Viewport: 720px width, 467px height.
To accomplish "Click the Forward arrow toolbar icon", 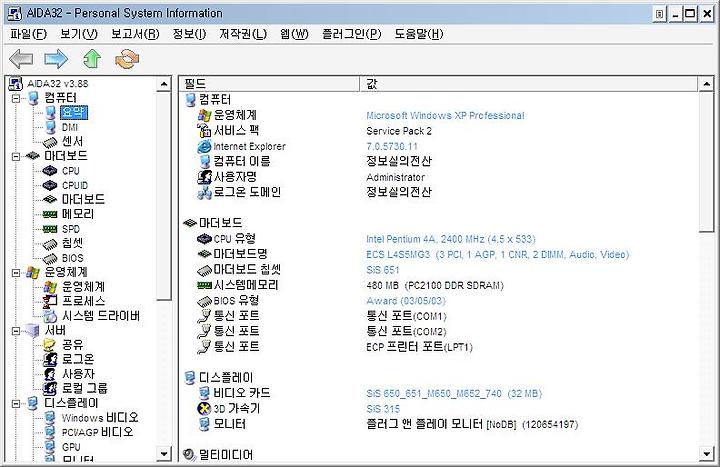I will click(x=56, y=59).
